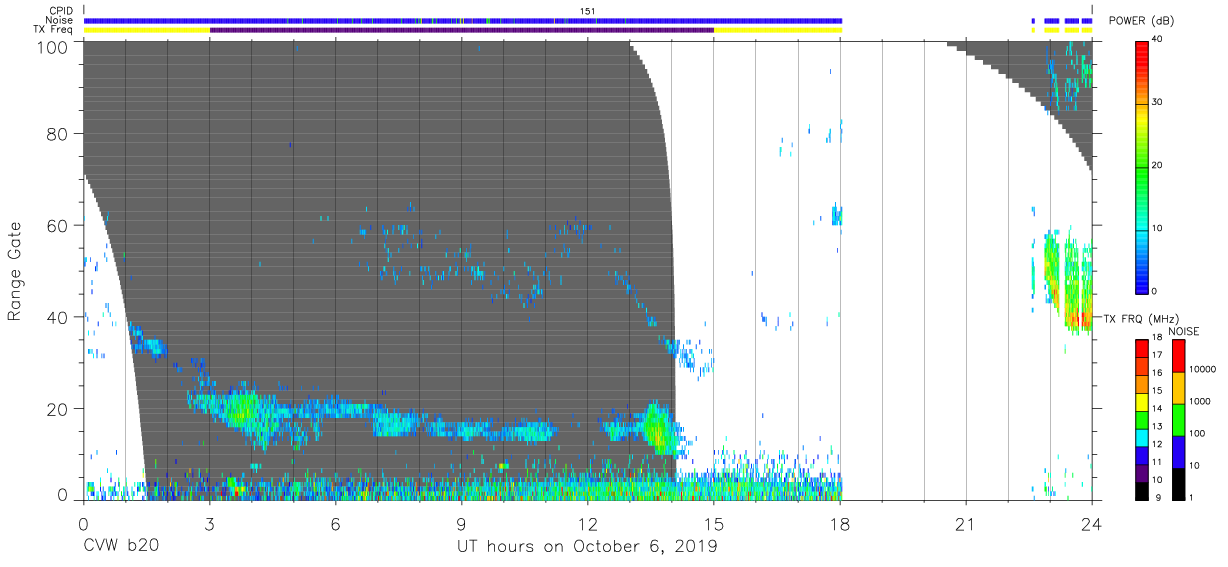
Task: Click the NOISE legend color bar
Action: 1179,419
